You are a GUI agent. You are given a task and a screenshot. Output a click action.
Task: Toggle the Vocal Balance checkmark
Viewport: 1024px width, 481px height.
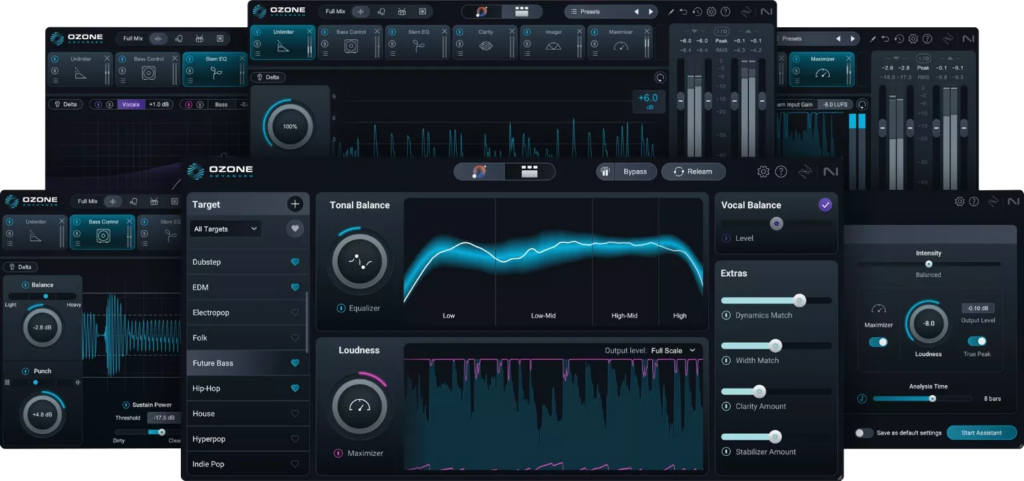point(825,205)
